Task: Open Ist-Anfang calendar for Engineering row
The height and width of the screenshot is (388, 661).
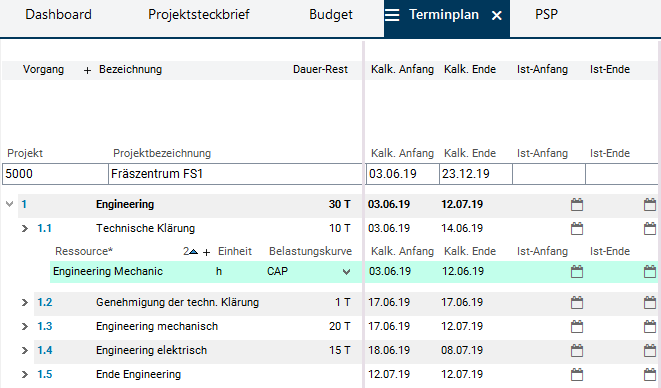Action: 577,205
